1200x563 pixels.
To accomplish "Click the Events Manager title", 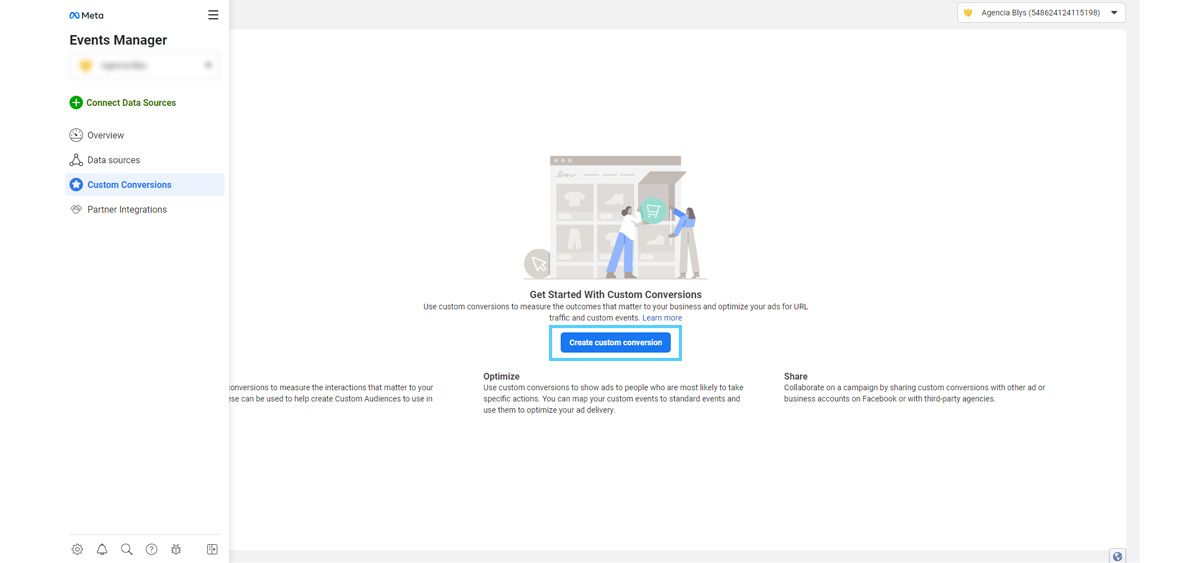I will (x=118, y=40).
